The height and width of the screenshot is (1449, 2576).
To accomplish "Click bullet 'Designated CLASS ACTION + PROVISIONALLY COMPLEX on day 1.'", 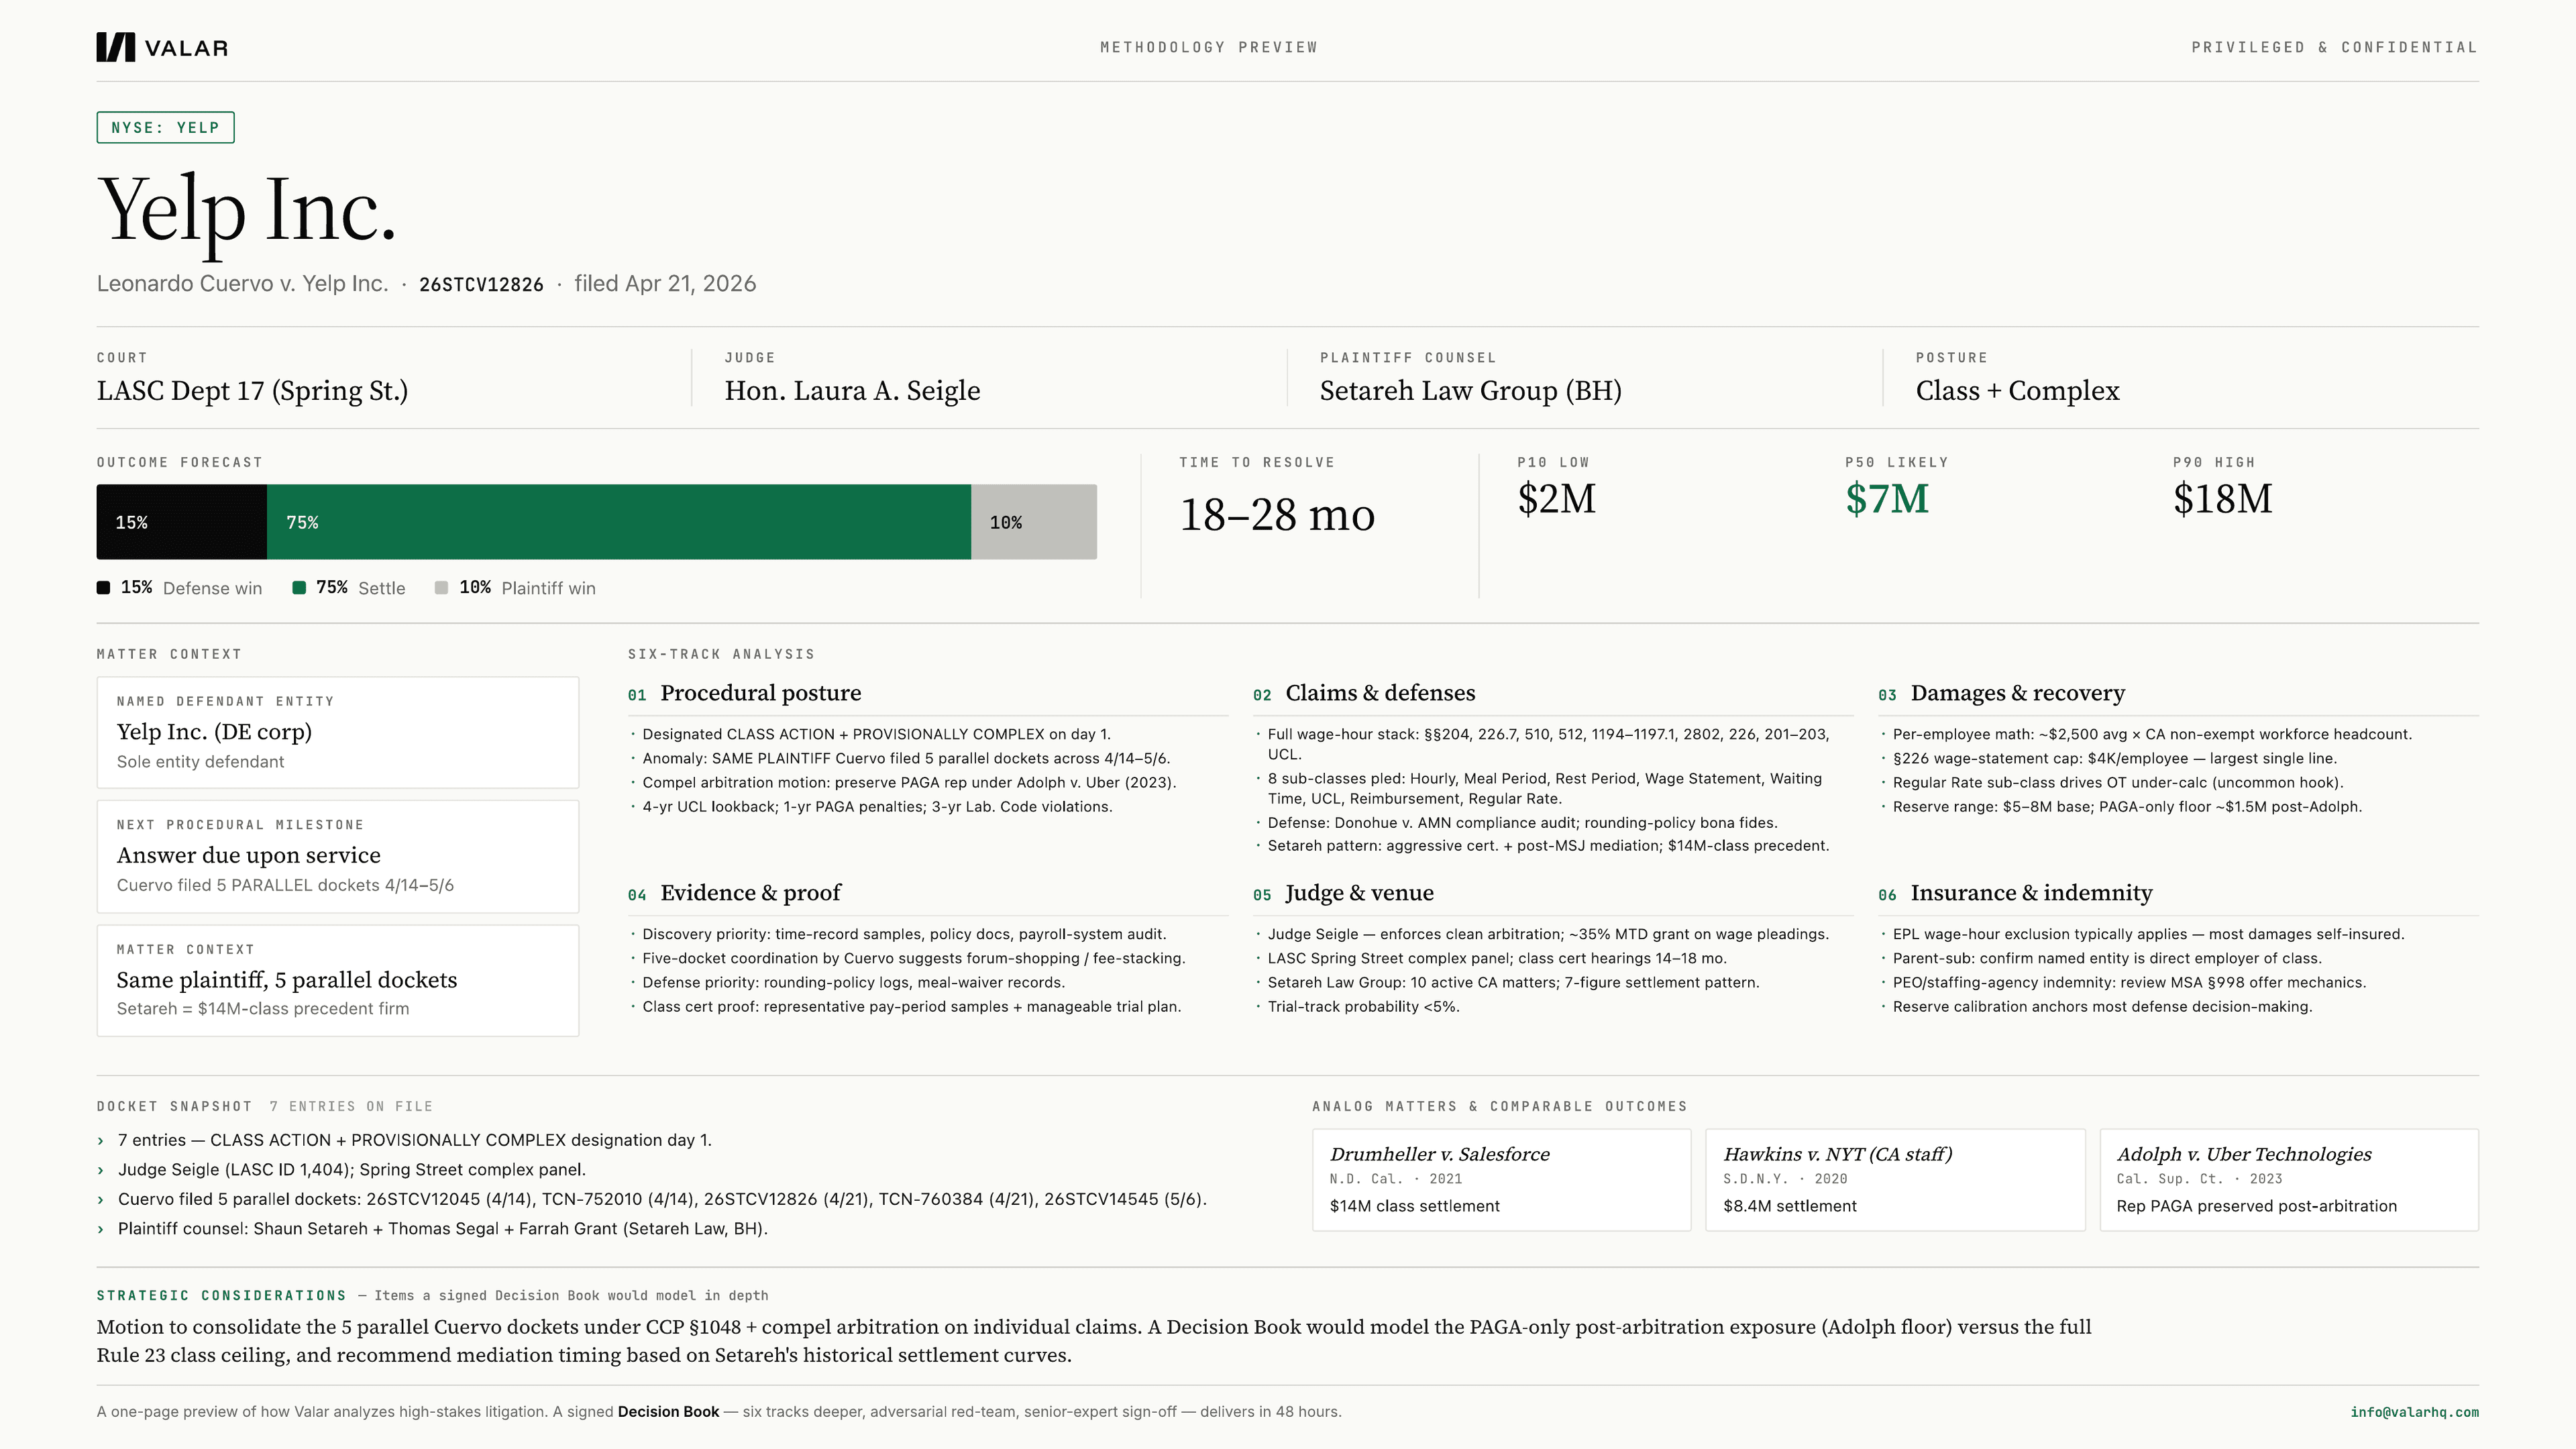I will pos(876,734).
